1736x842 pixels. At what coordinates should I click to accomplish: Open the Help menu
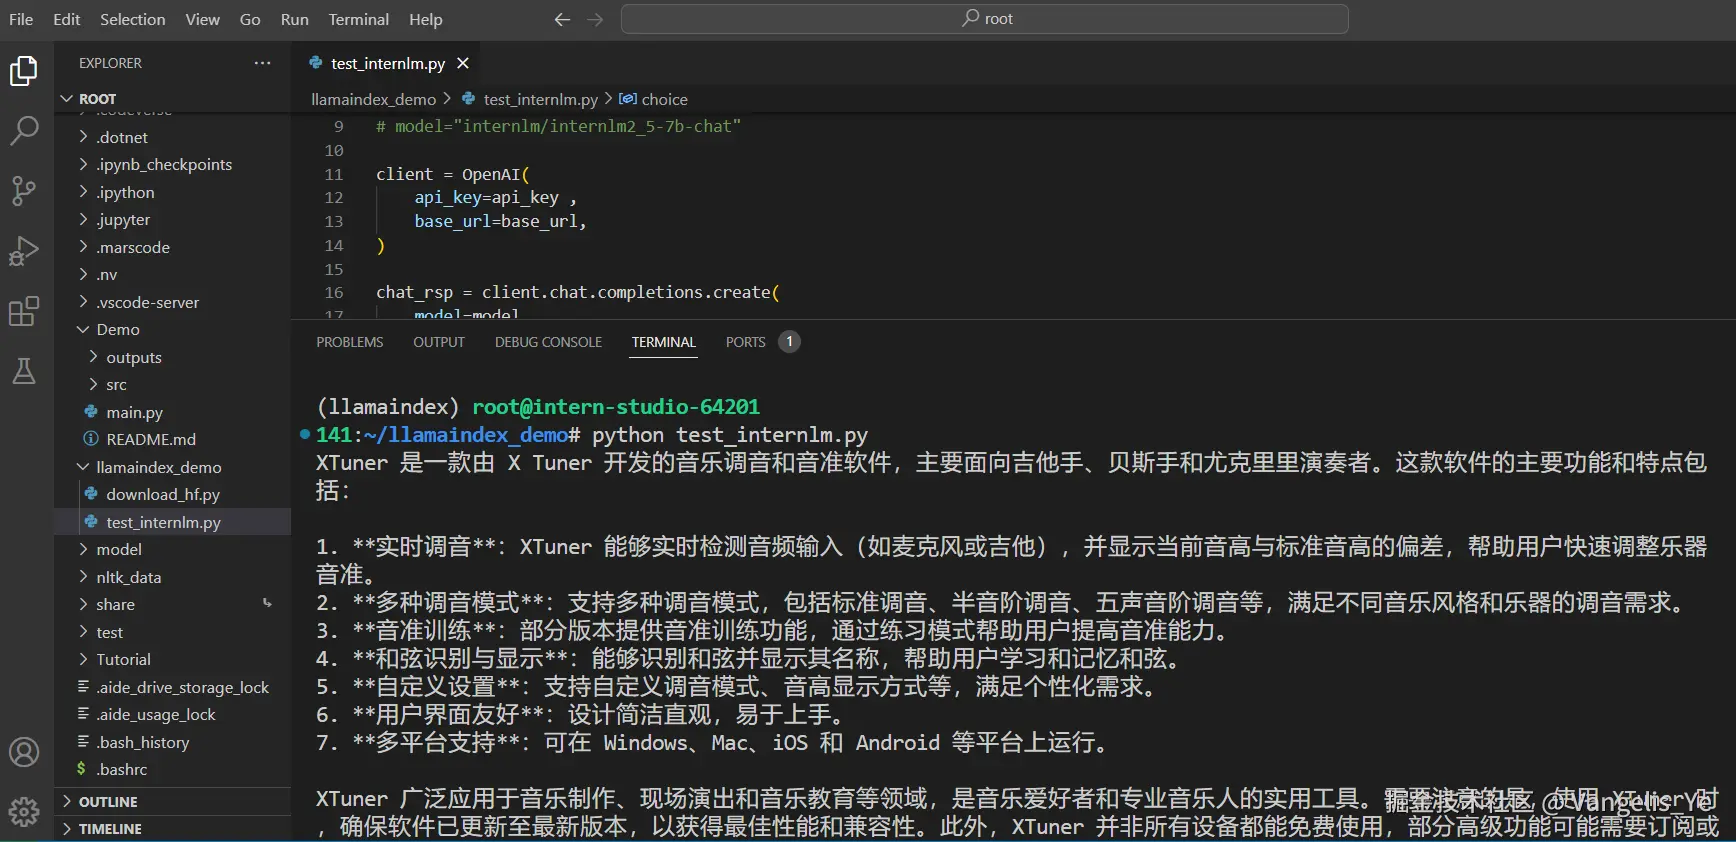425,19
